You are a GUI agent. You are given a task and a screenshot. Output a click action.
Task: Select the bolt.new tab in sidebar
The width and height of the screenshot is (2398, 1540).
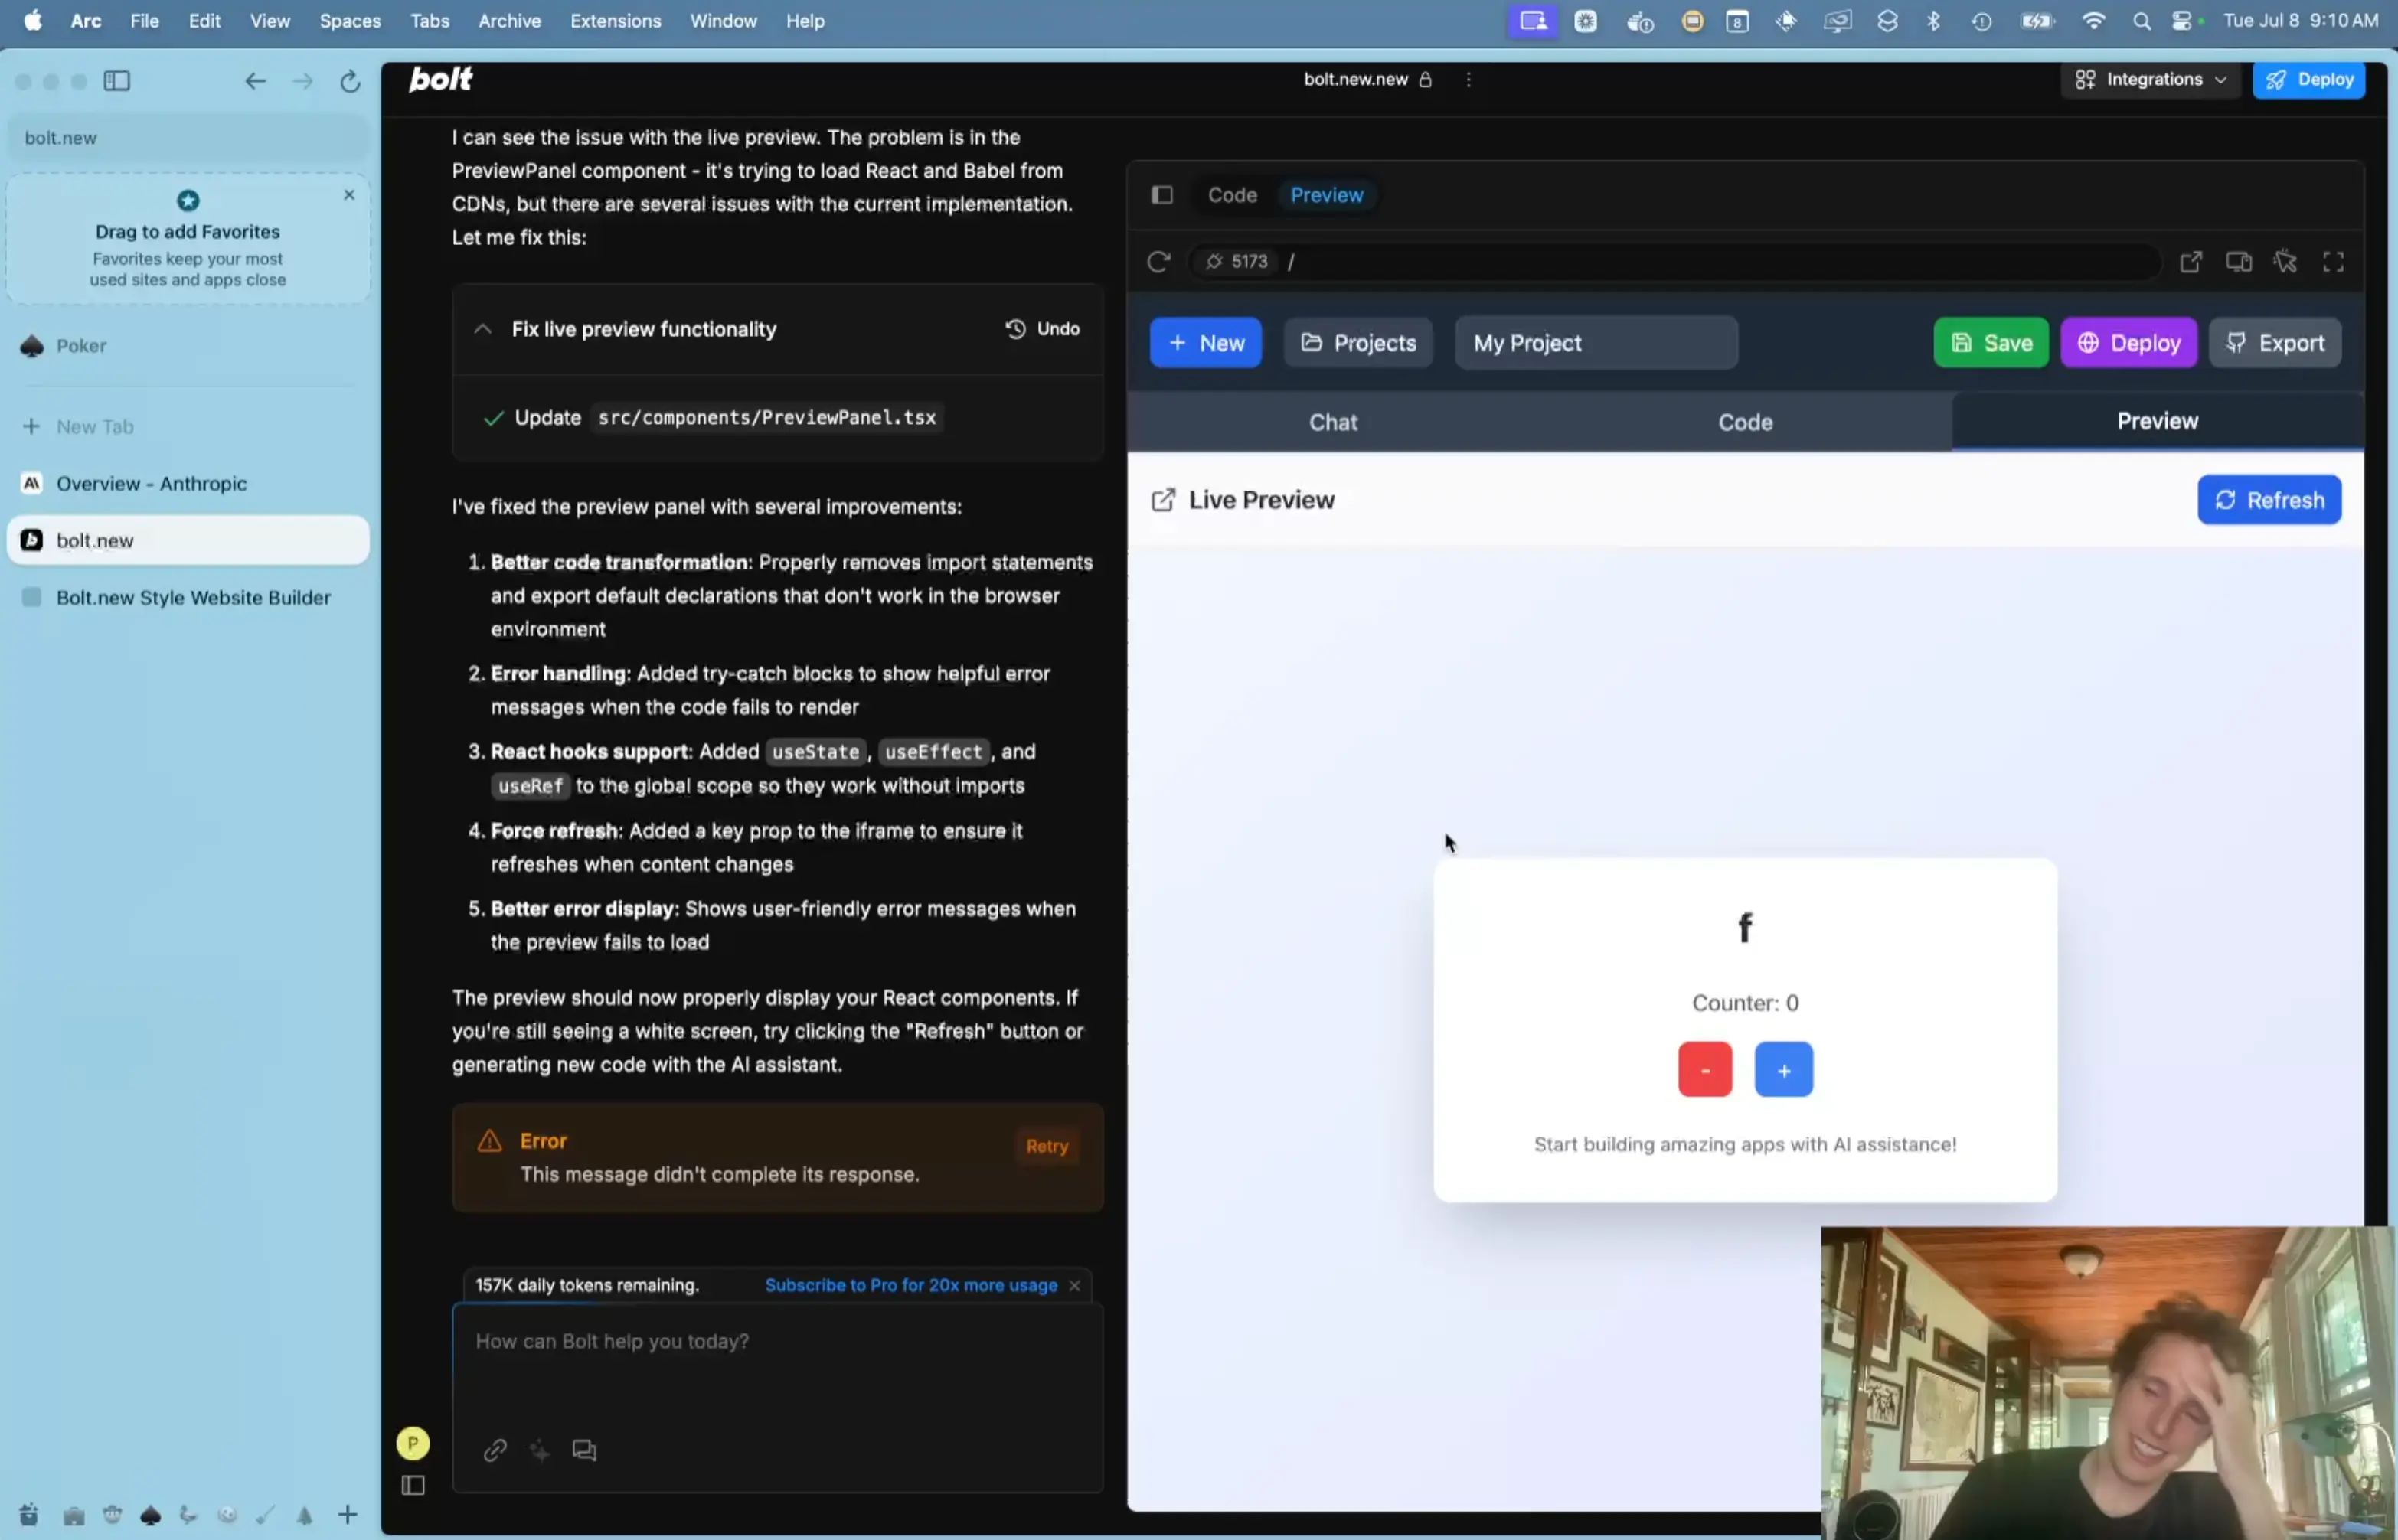point(188,541)
